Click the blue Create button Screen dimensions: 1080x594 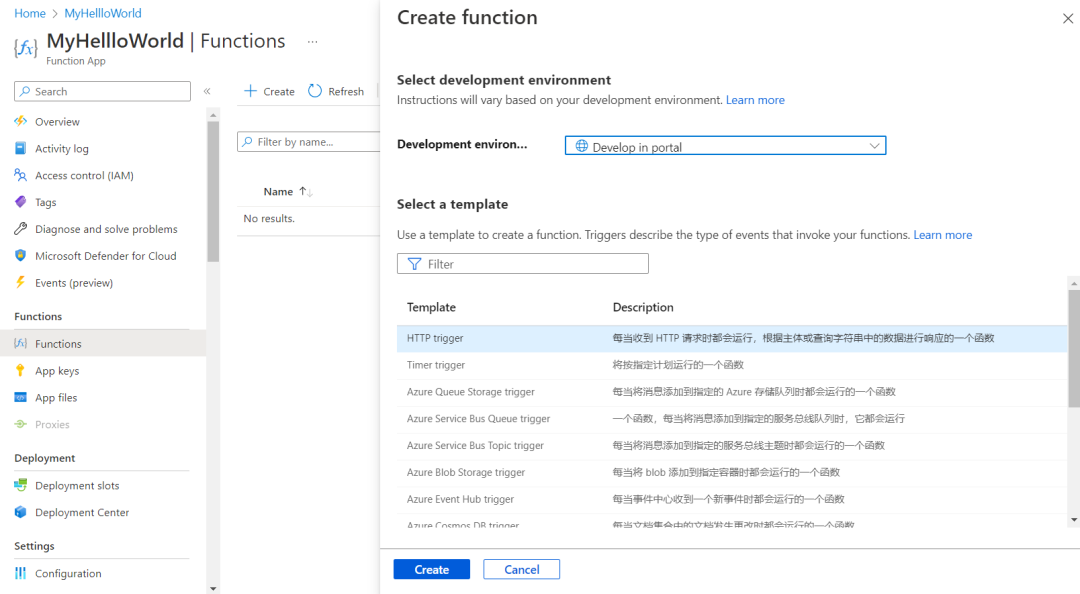[x=431, y=569]
